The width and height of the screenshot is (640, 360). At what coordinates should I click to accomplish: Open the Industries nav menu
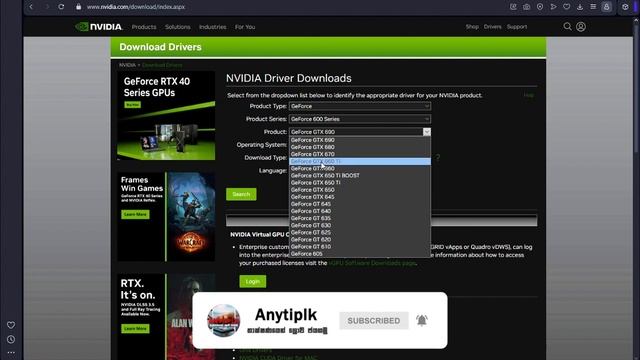[212, 27]
